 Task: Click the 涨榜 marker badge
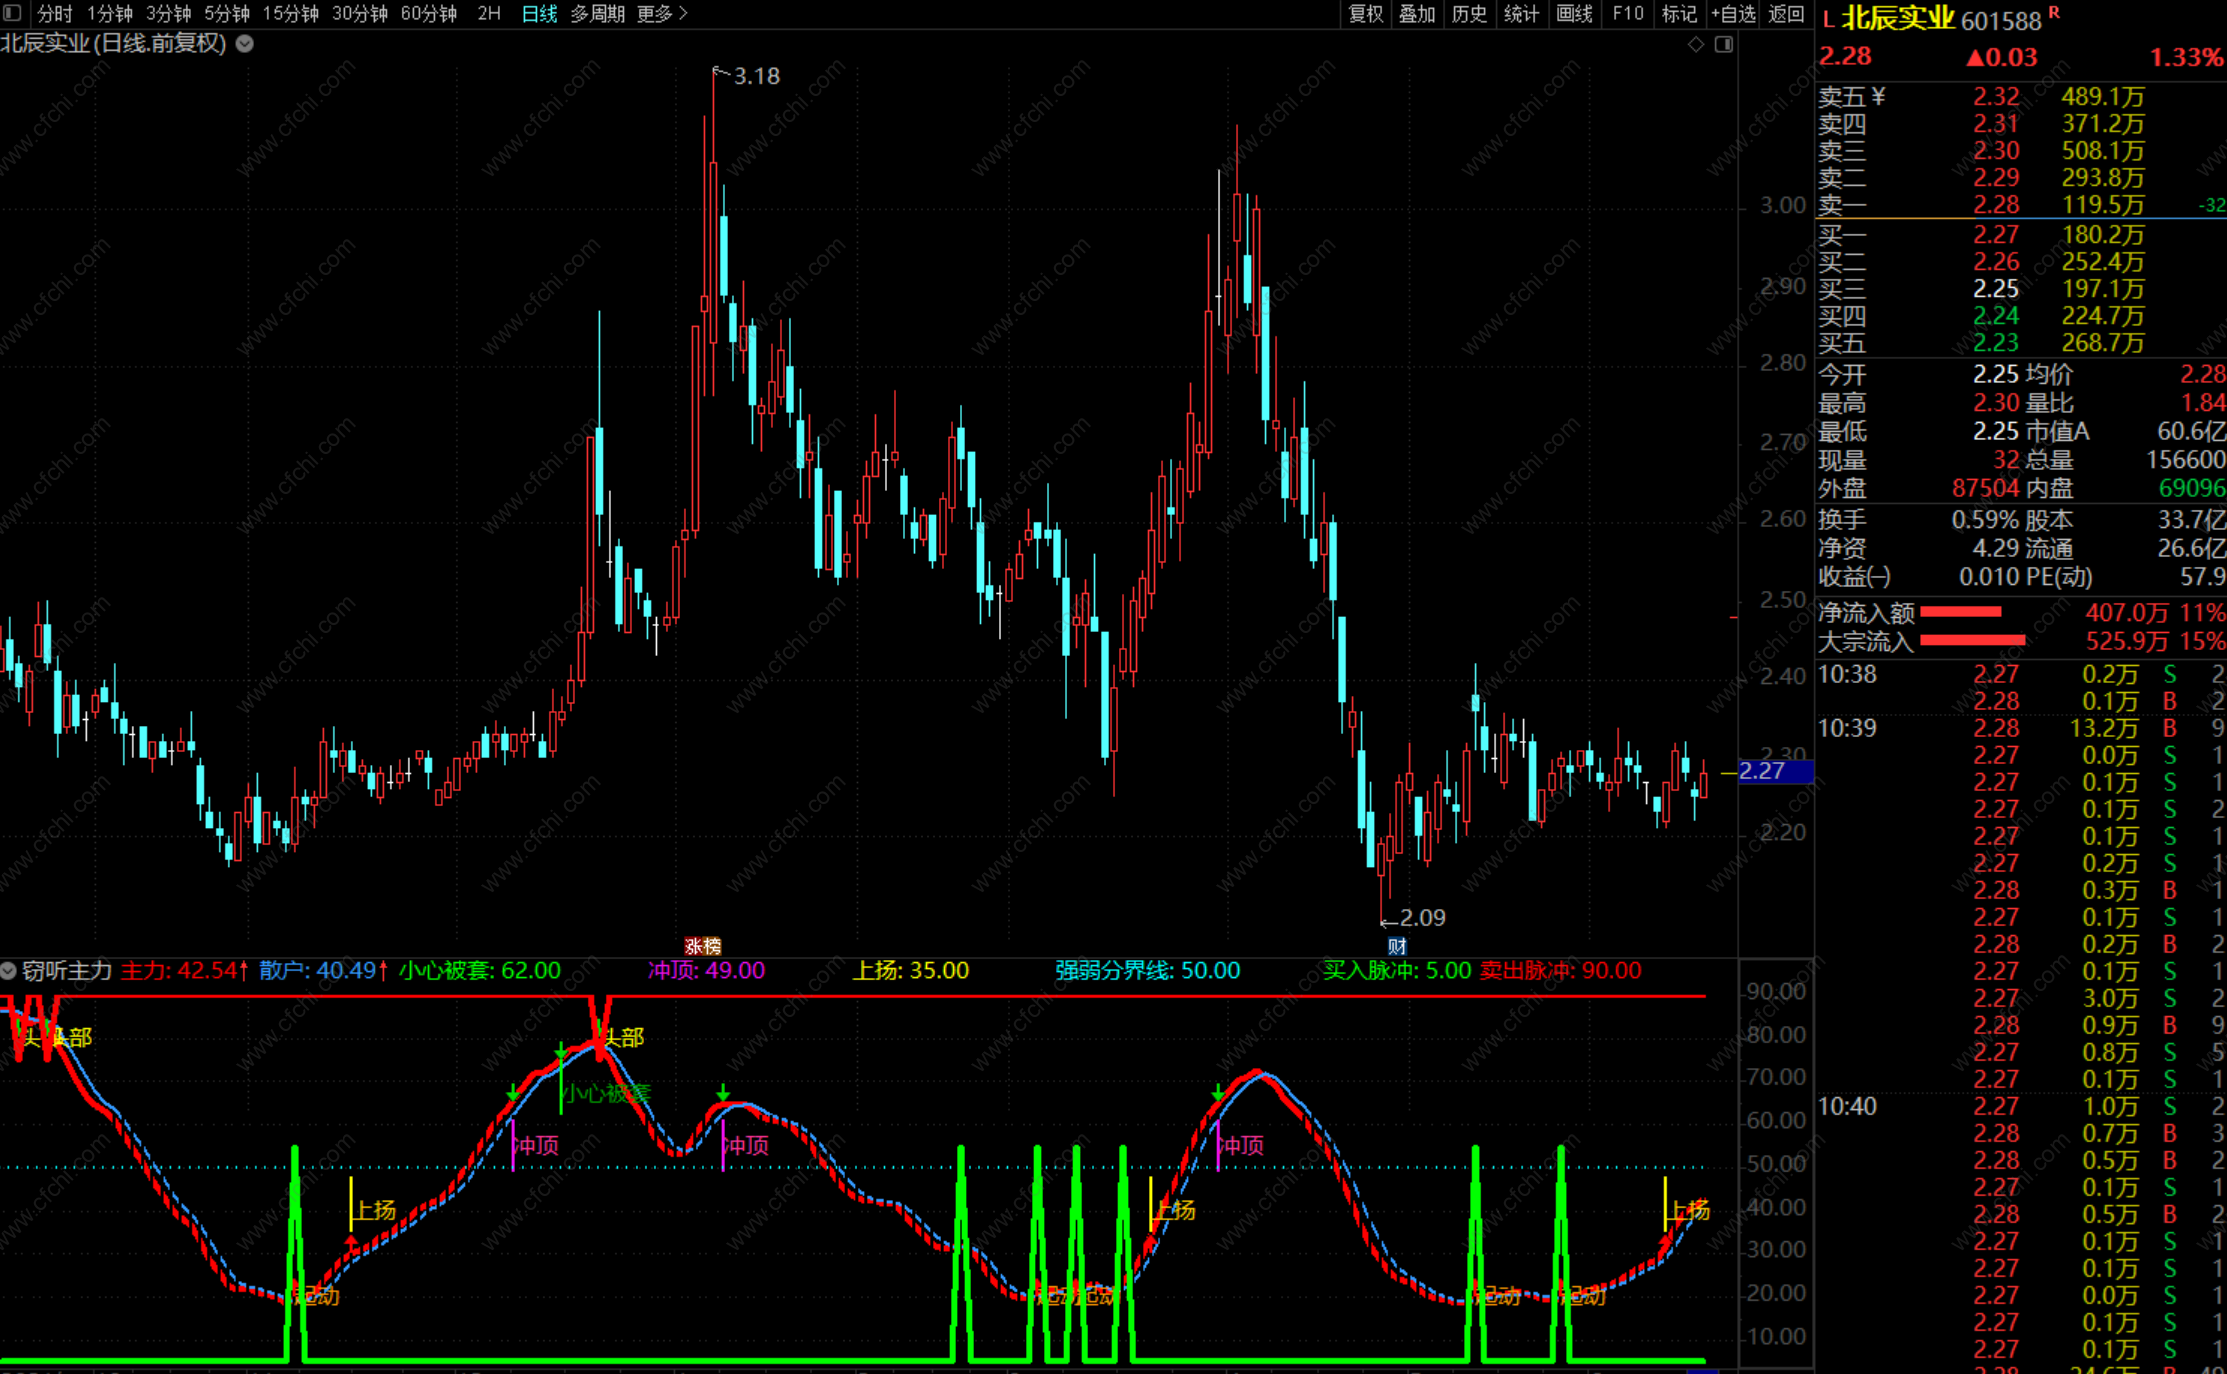[702, 946]
